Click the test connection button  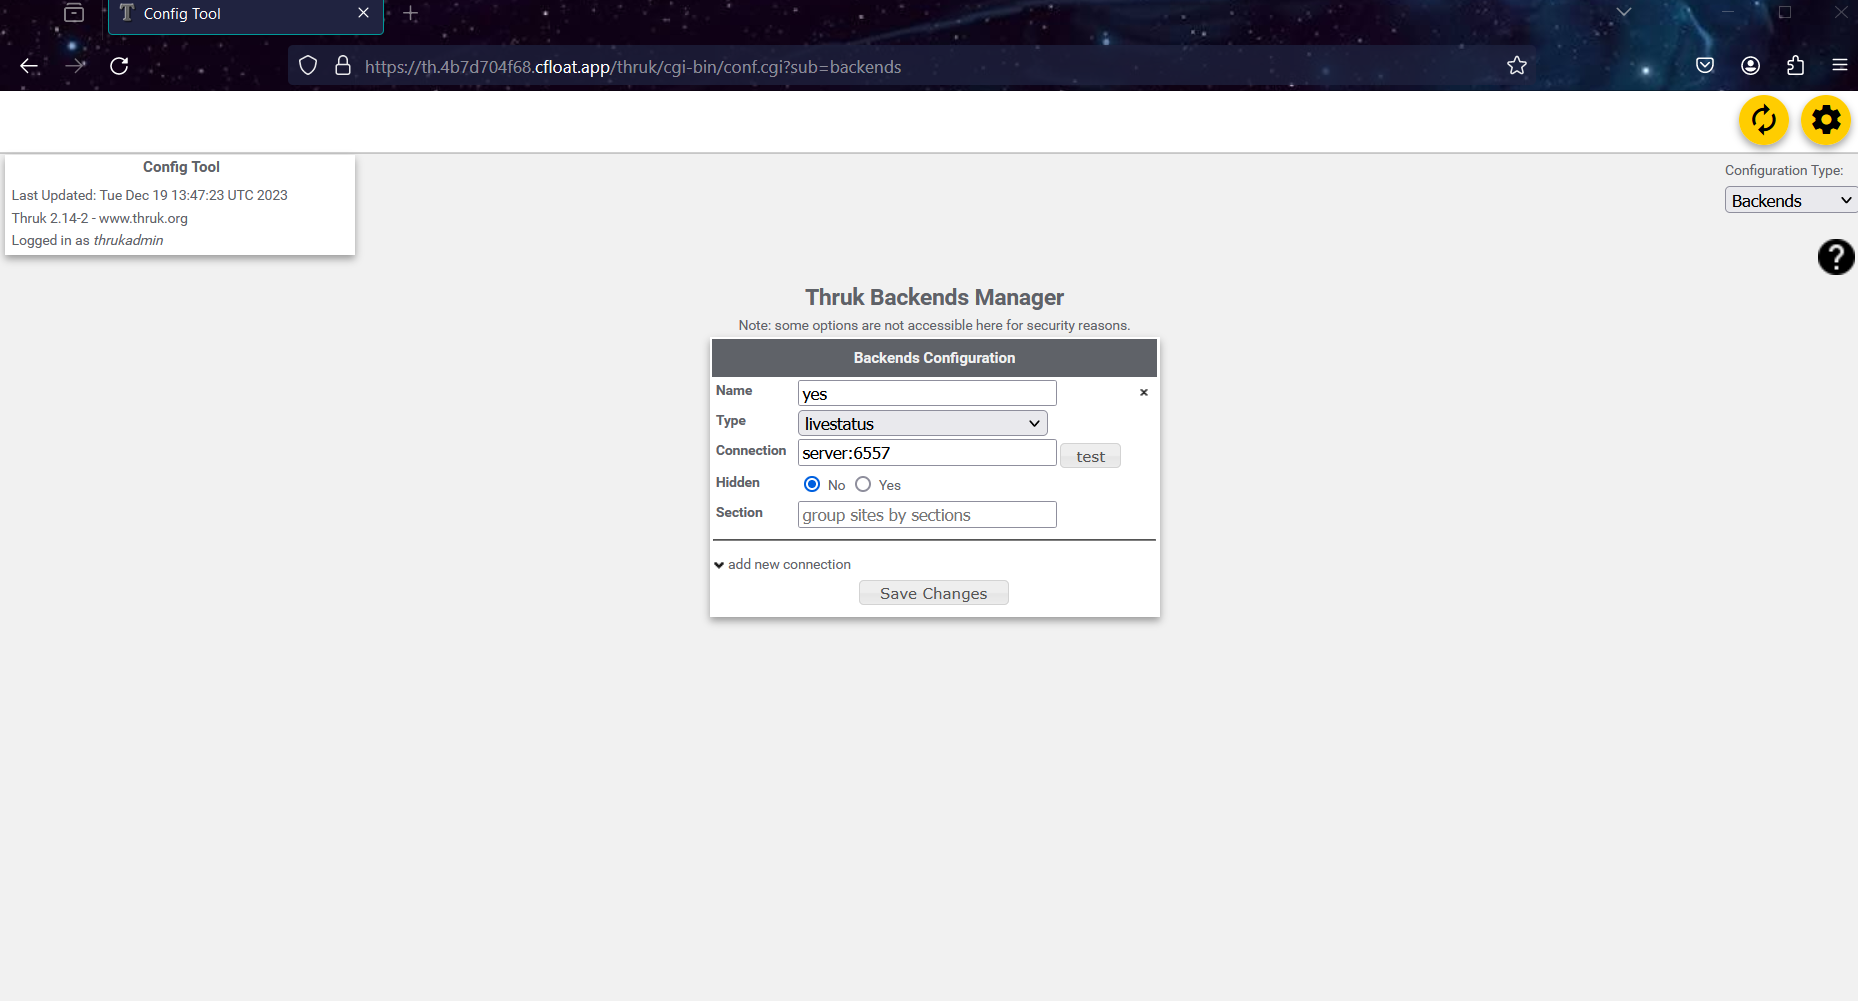(x=1090, y=456)
